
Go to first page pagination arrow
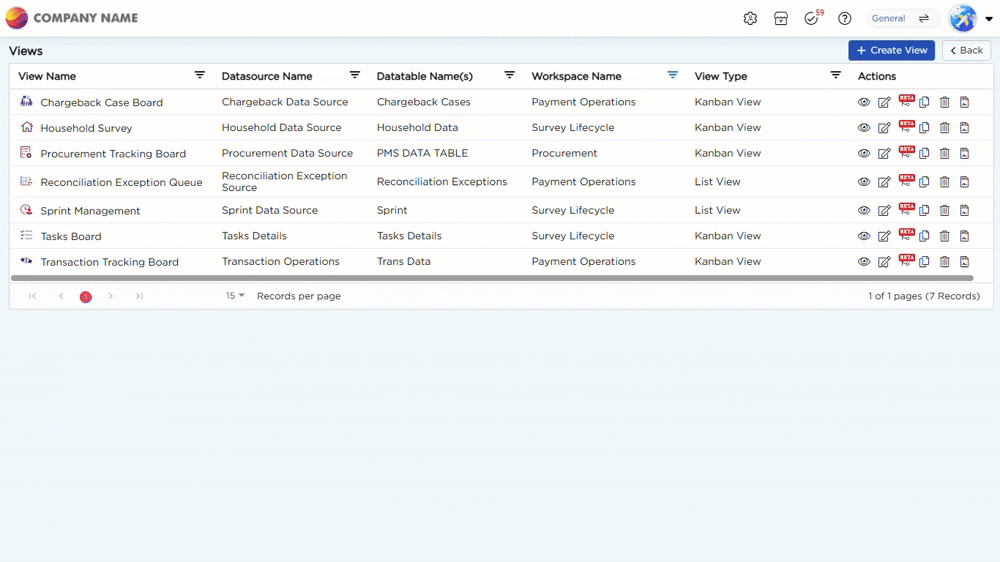coord(32,296)
